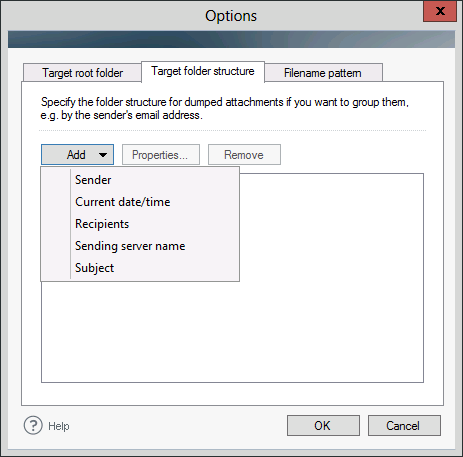Open the Help link text
The width and height of the screenshot is (463, 457).
(x=59, y=426)
